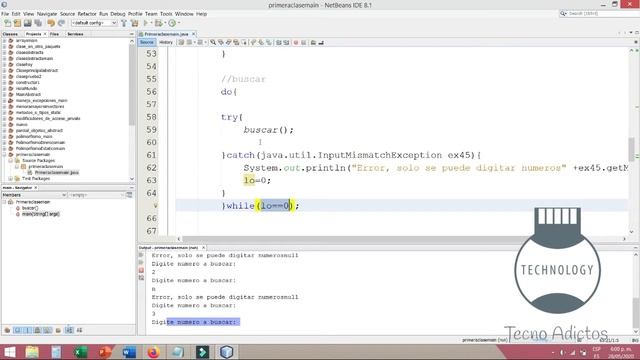Expand the arraysmain project node
640x360 pixels.
coord(4,40)
